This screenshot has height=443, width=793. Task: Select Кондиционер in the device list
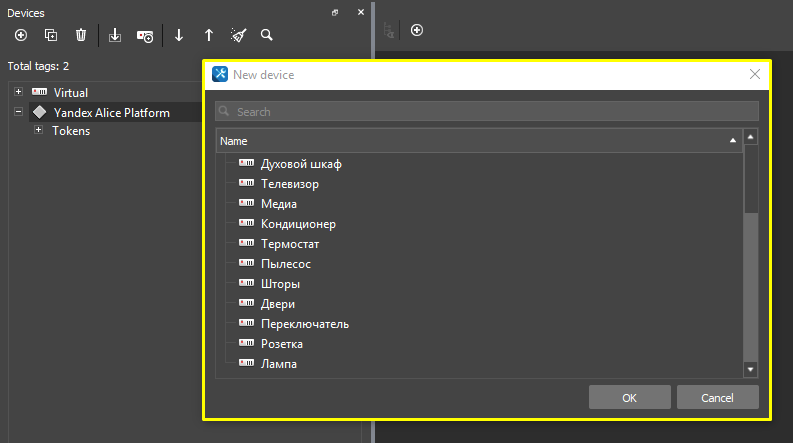pyautogui.click(x=298, y=224)
